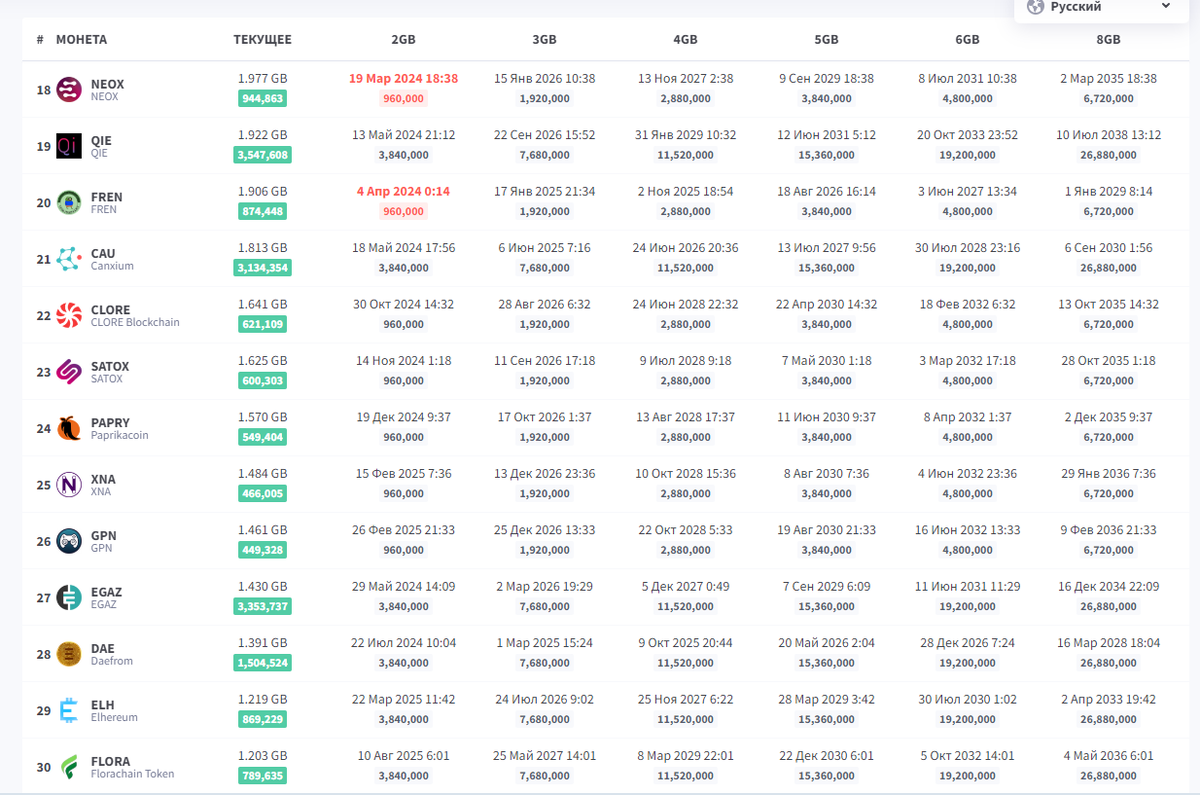Click the date 2 Мар 2035 18:38

[x=1108, y=78]
